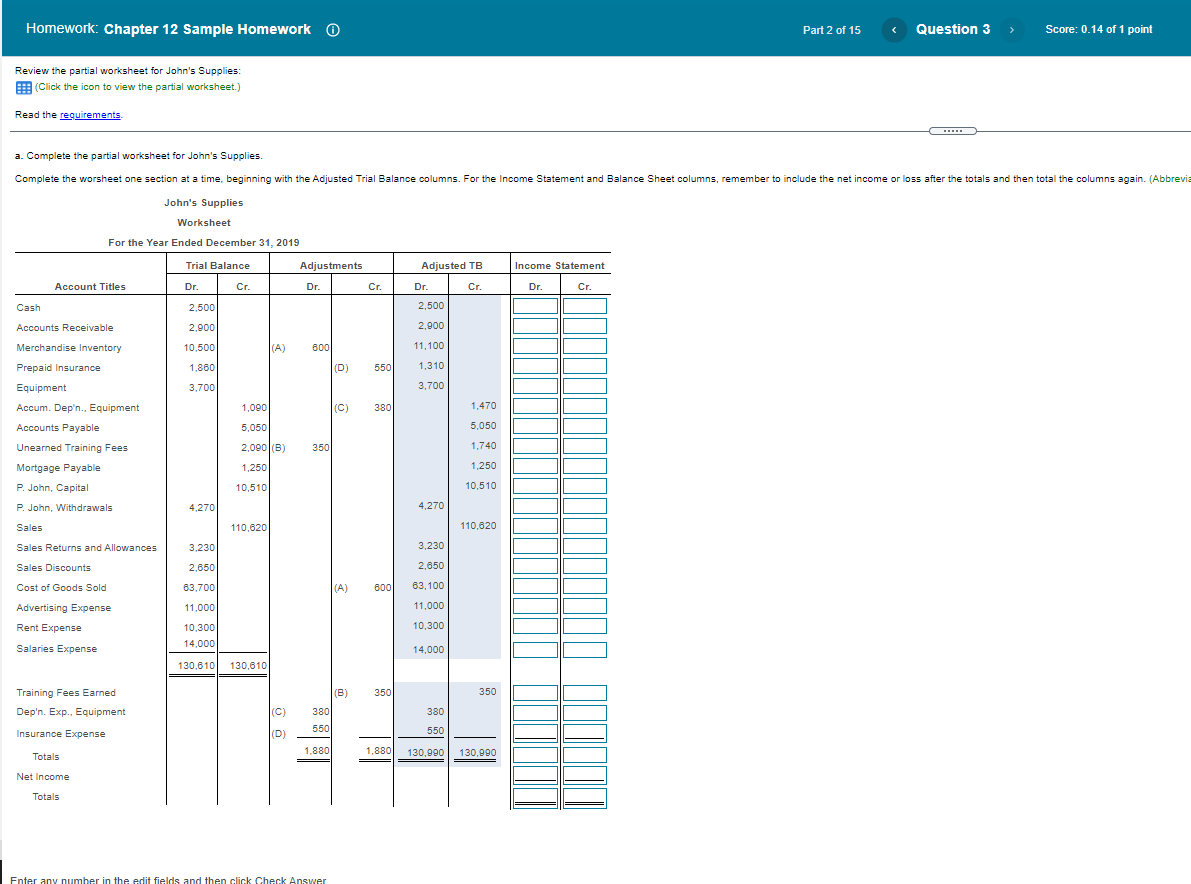Click Sales Income Statement Dr. field
The image size is (1191, 884).
[535, 526]
